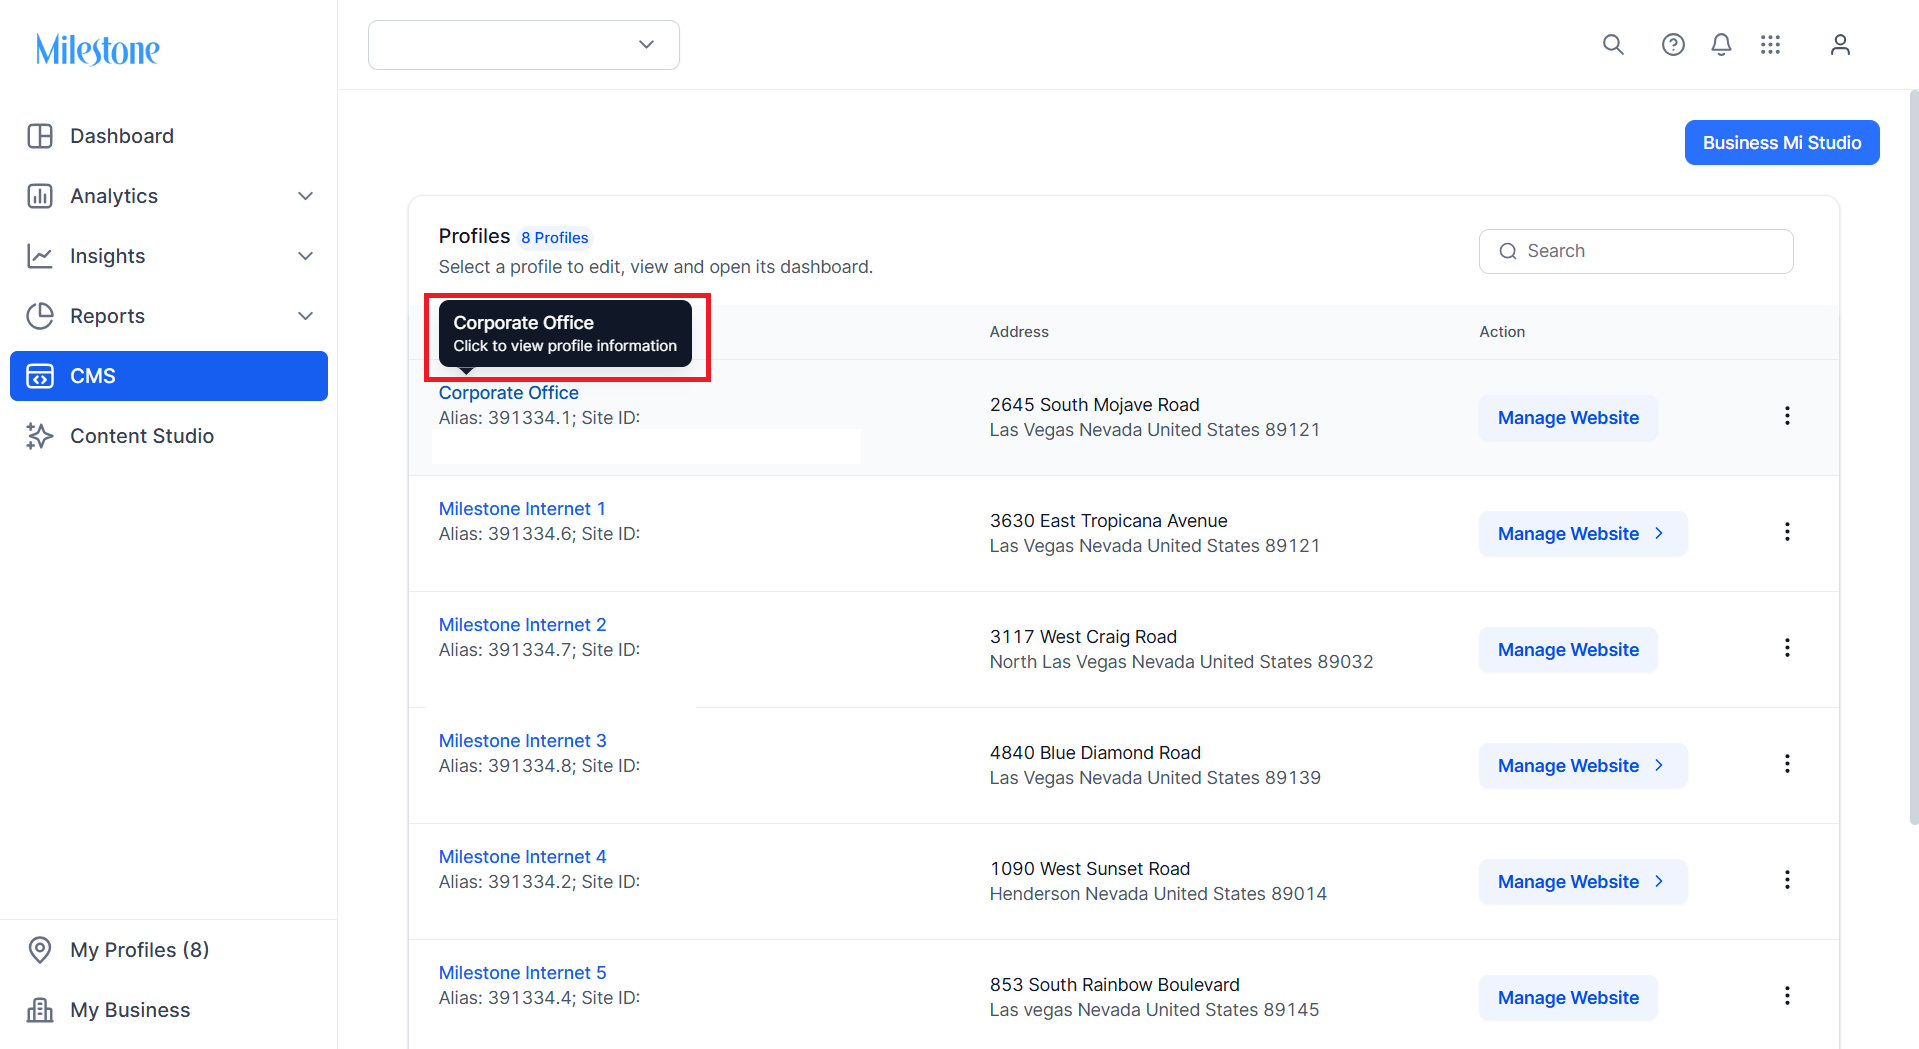Screen dimensions: 1919x1049
Task: Open the apps grid launcher
Action: point(1770,44)
